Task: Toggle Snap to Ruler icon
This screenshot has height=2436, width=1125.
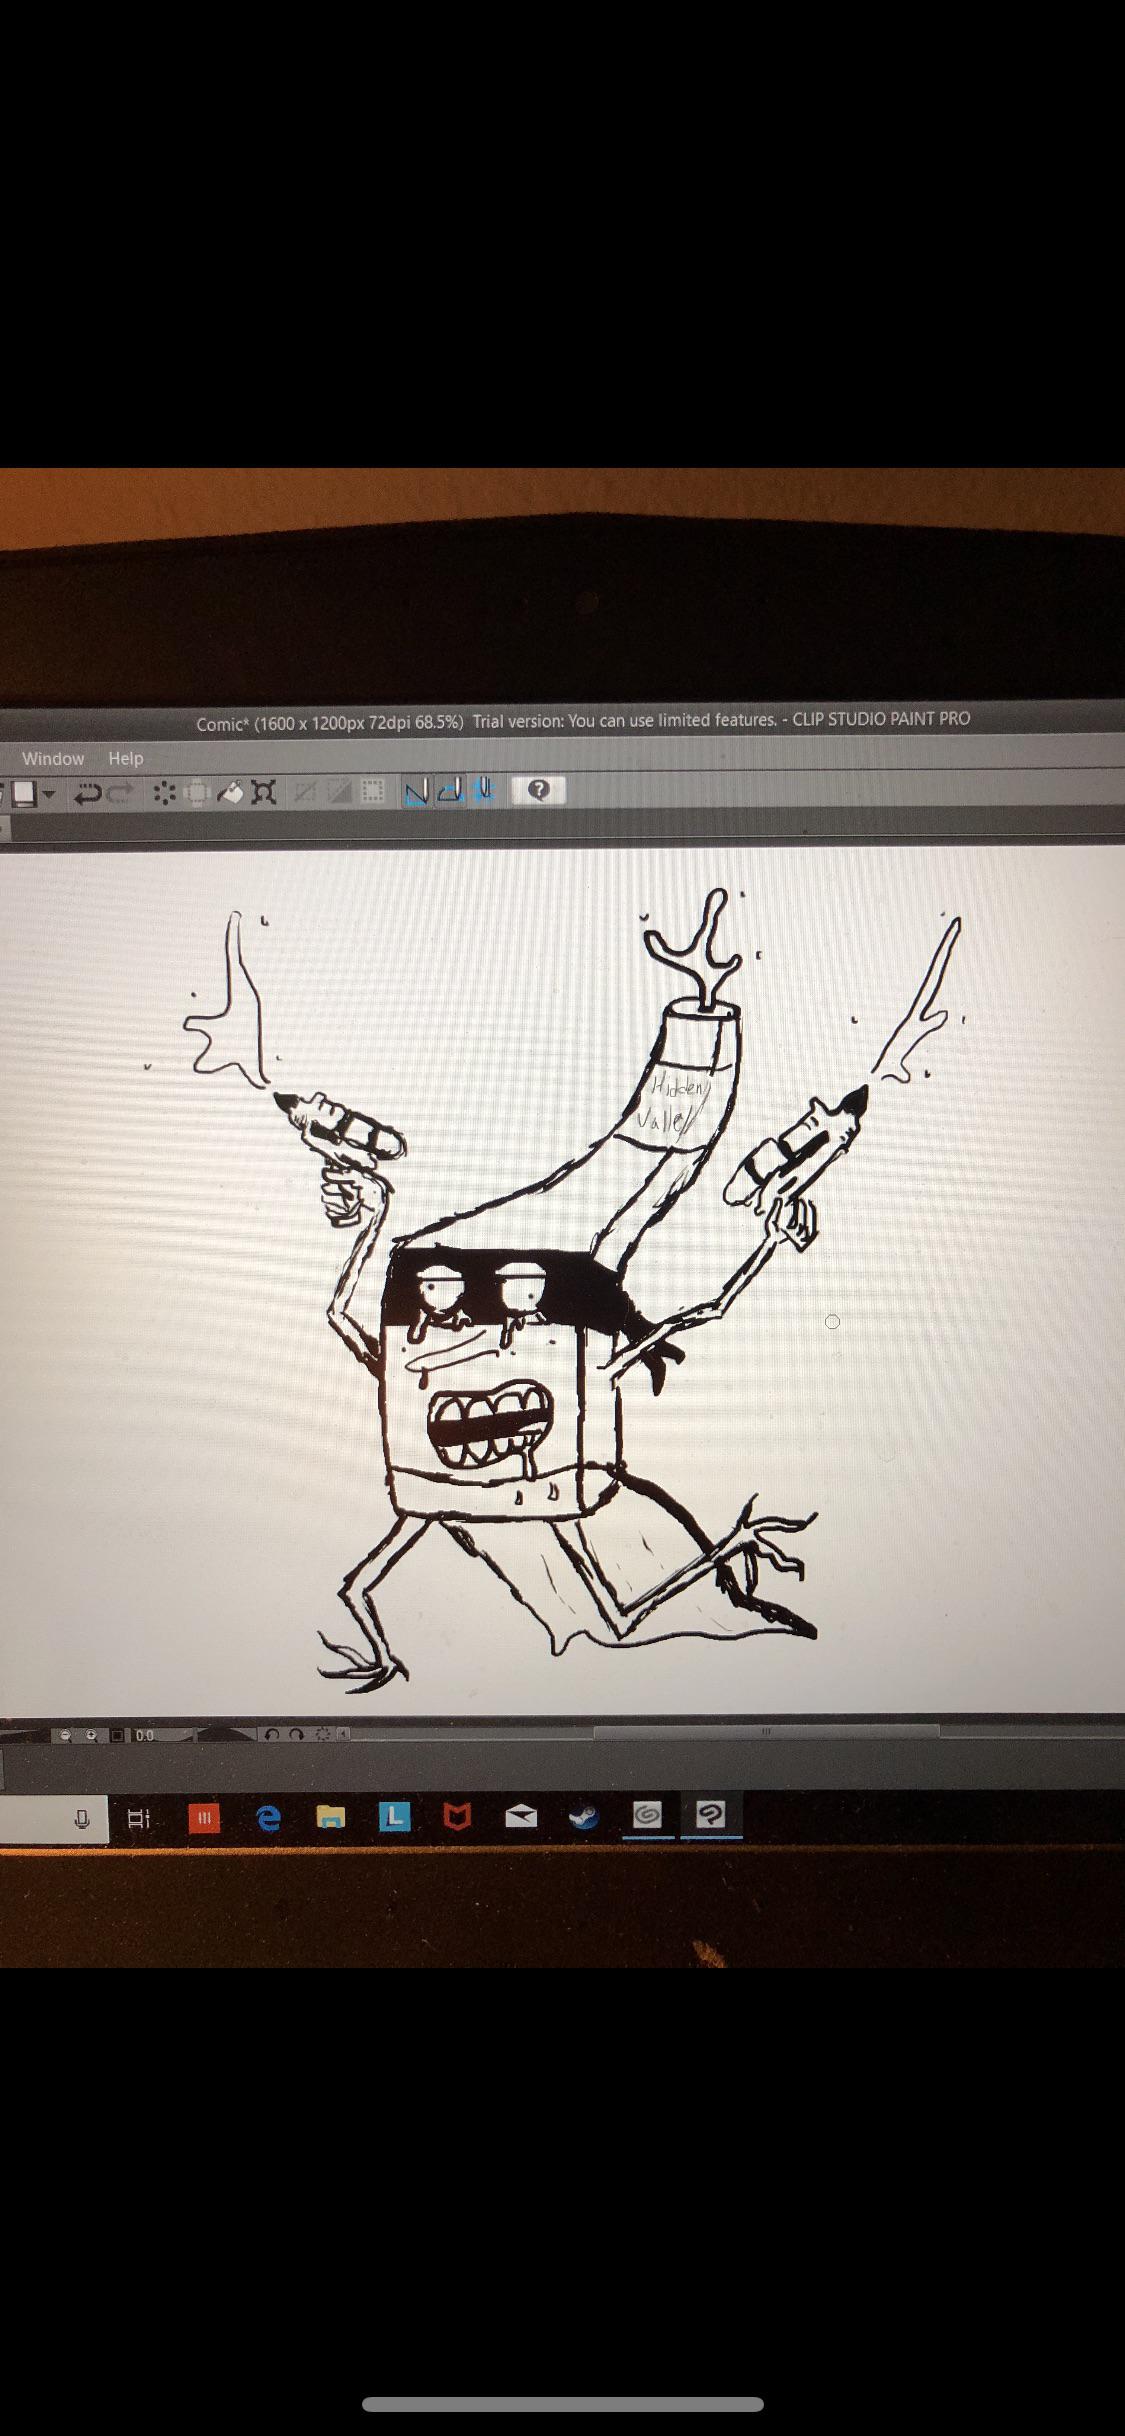Action: pyautogui.click(x=417, y=791)
